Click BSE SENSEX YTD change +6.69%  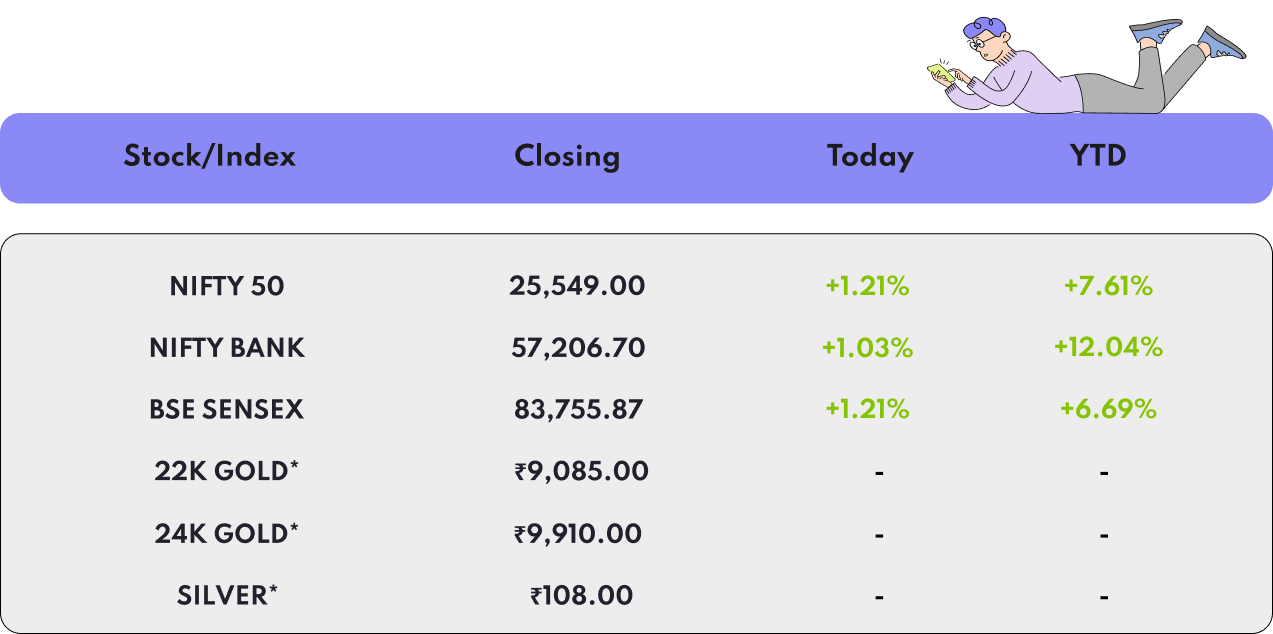1108,409
